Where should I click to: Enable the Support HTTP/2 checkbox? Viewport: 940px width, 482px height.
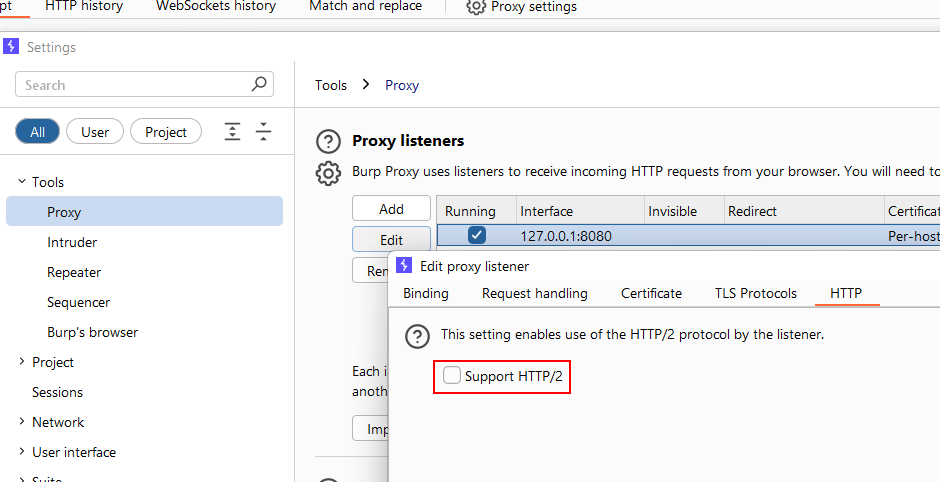[453, 376]
